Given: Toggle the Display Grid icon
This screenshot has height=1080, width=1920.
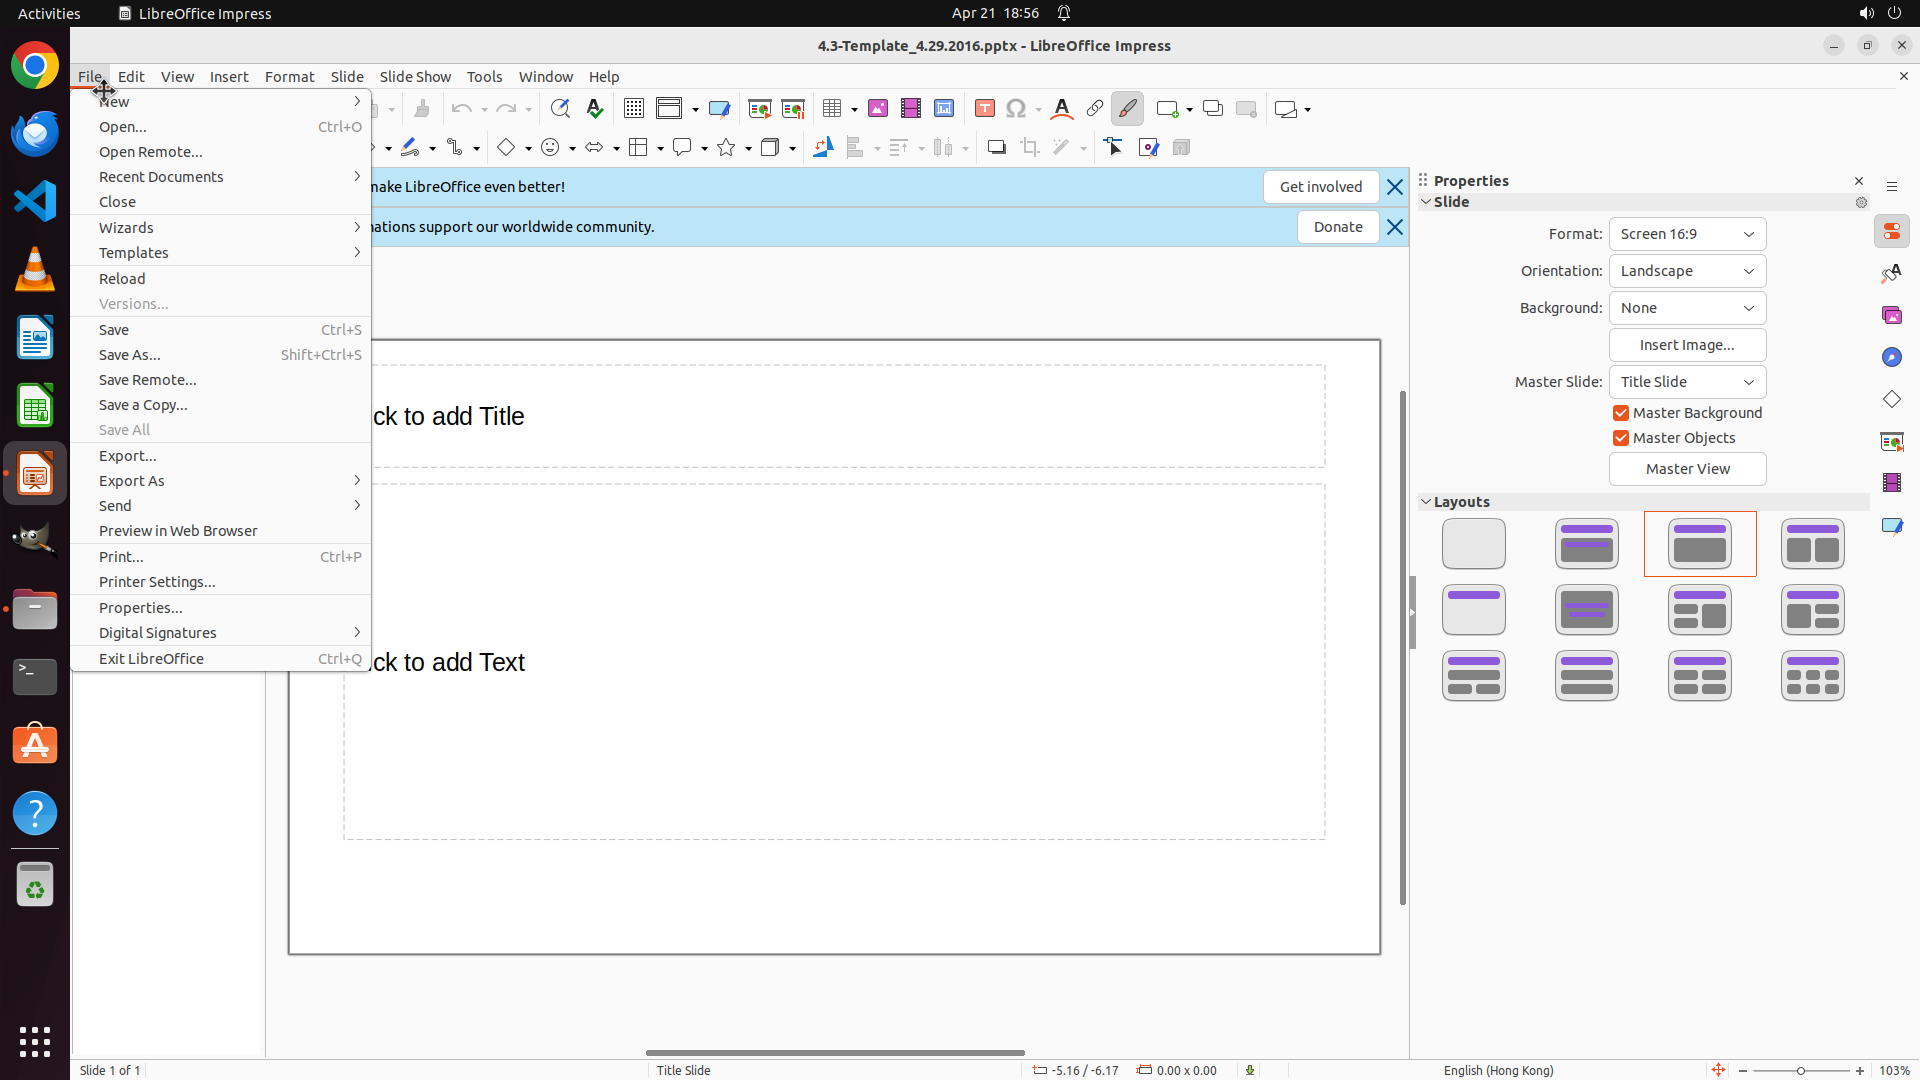Looking at the screenshot, I should click(634, 109).
